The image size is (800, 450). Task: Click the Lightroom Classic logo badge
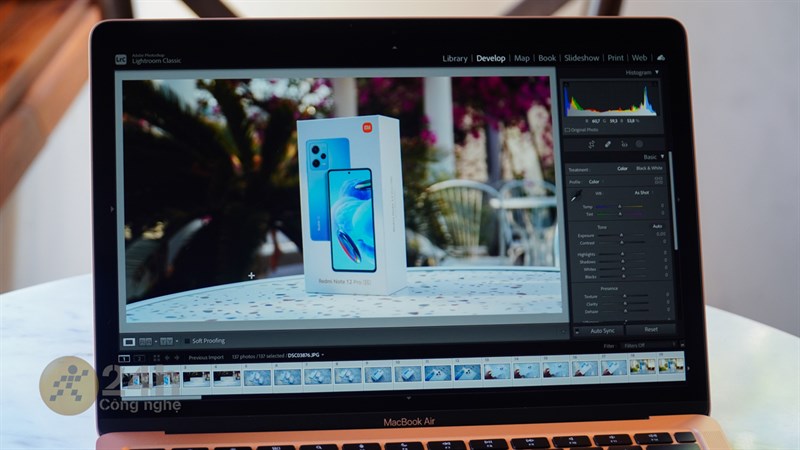pyautogui.click(x=120, y=59)
